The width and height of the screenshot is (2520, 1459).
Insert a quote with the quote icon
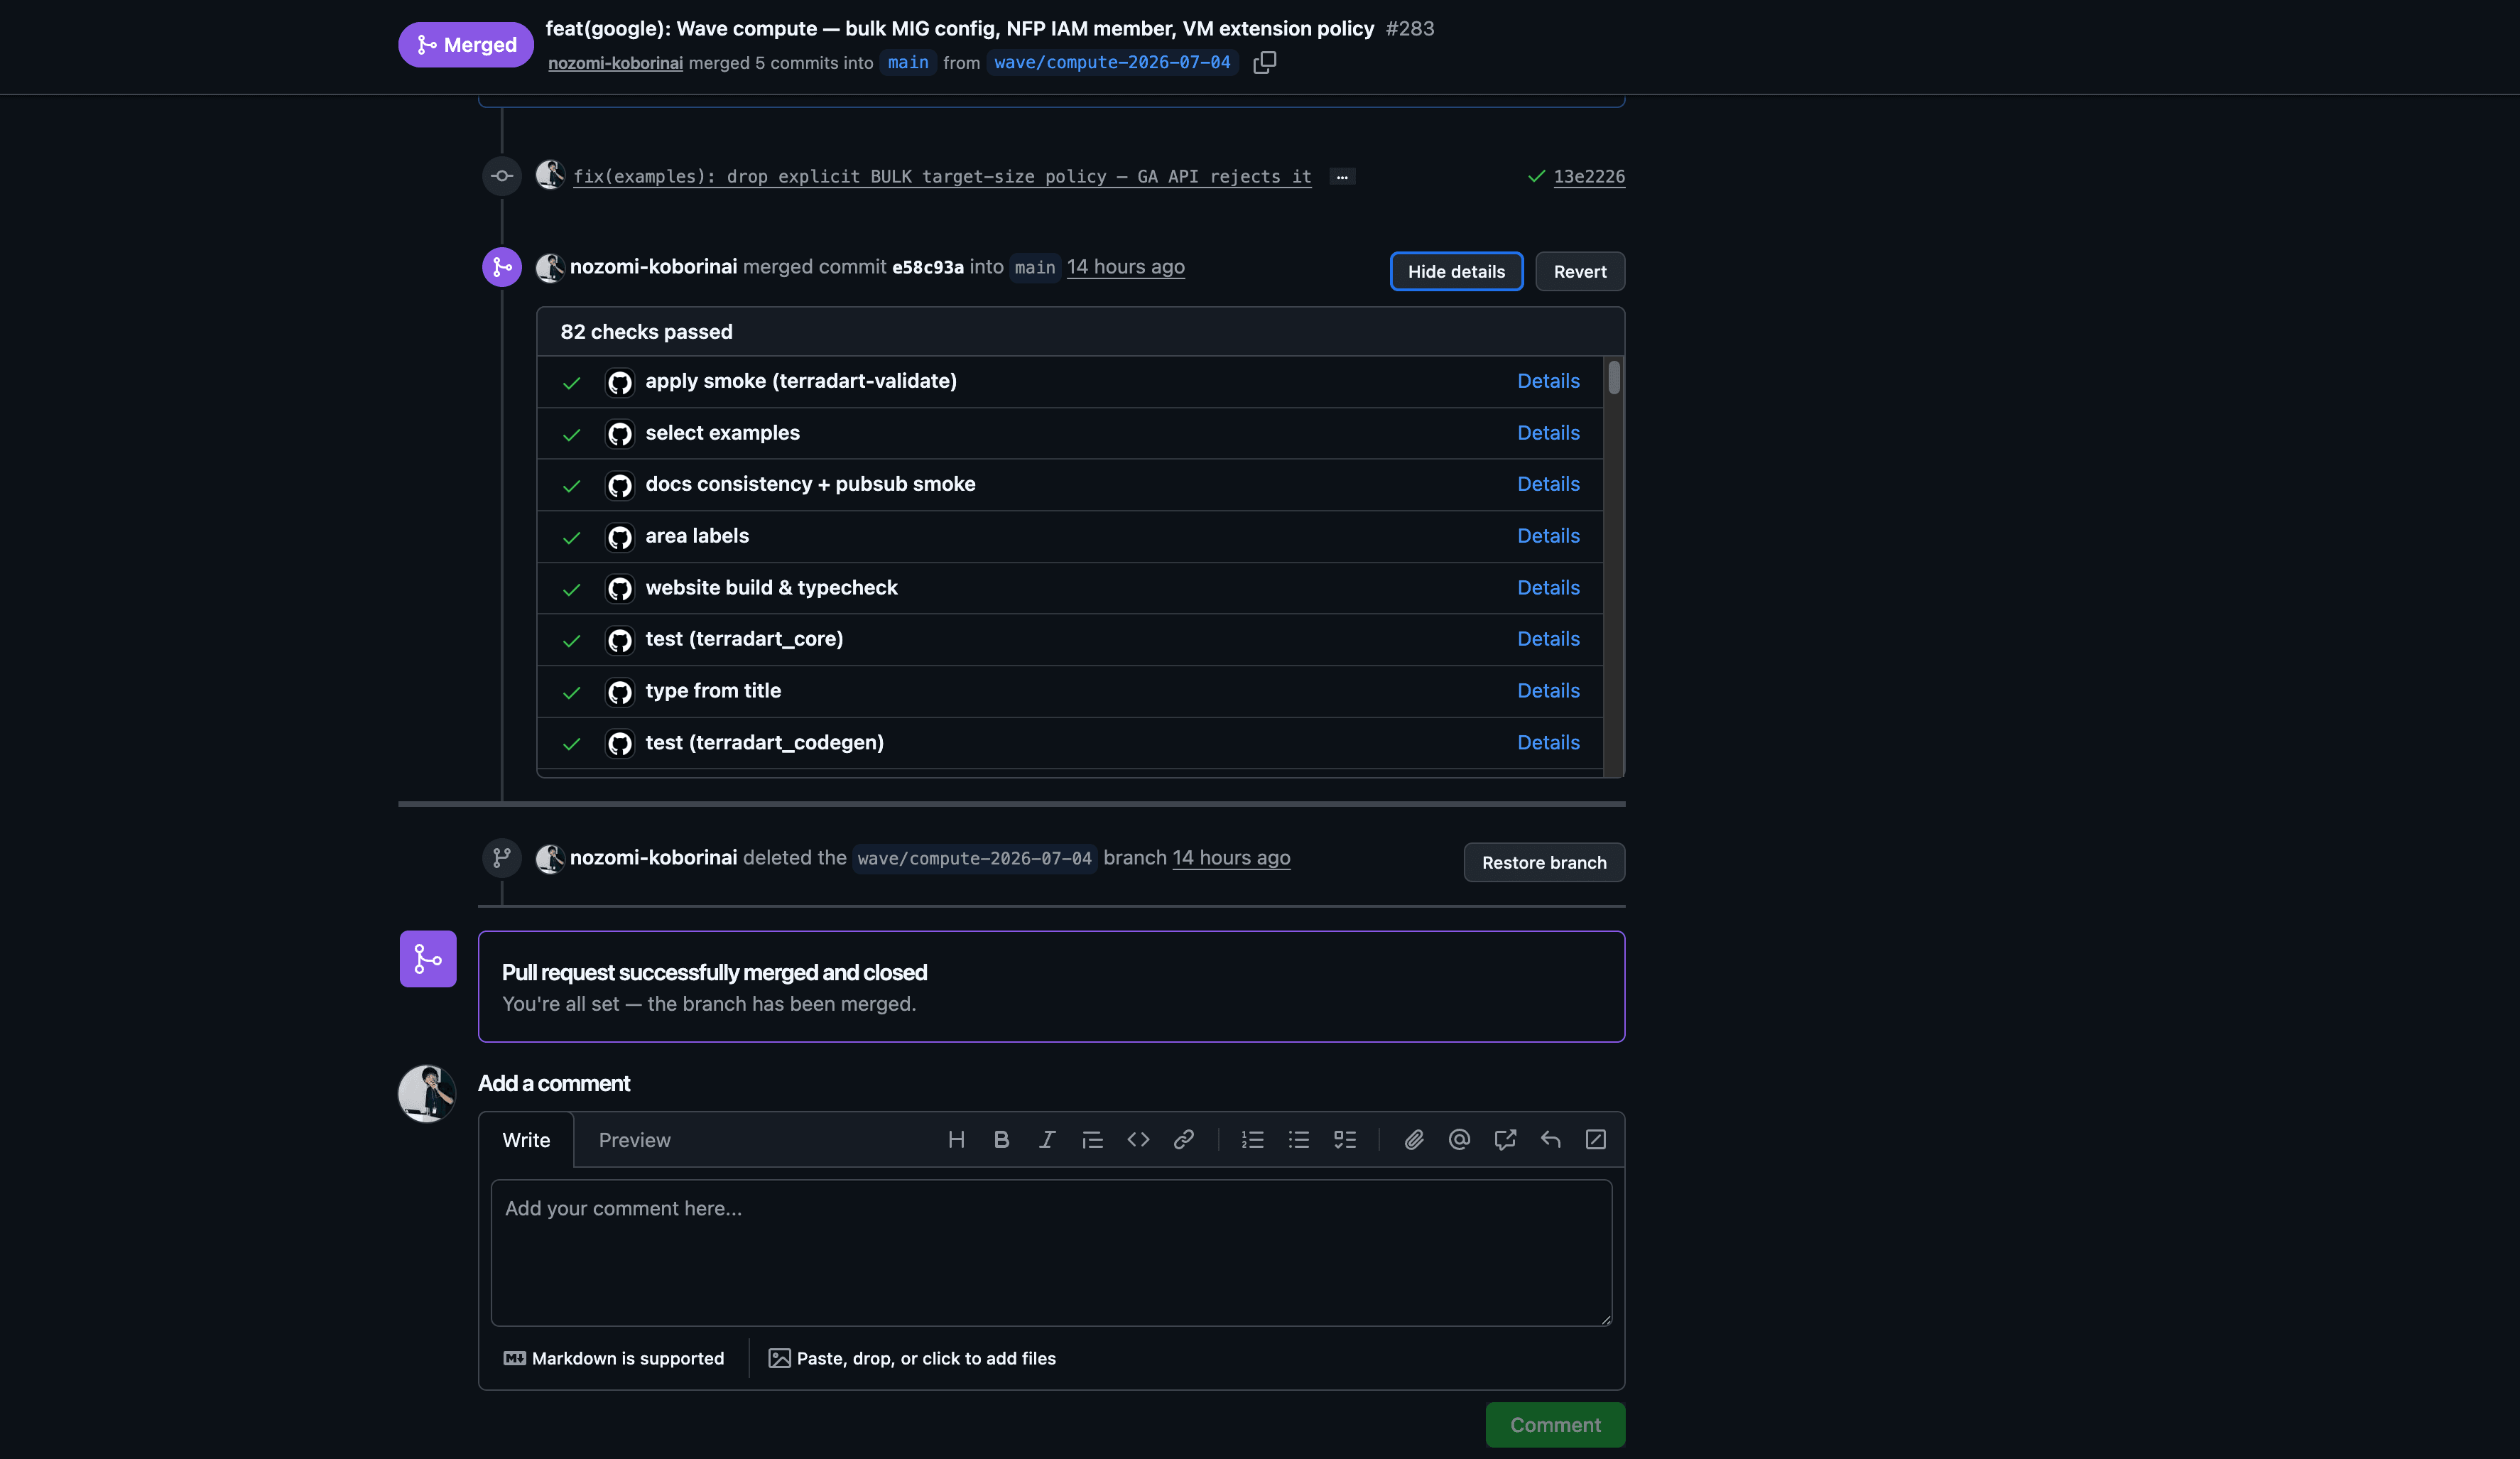click(1092, 1140)
